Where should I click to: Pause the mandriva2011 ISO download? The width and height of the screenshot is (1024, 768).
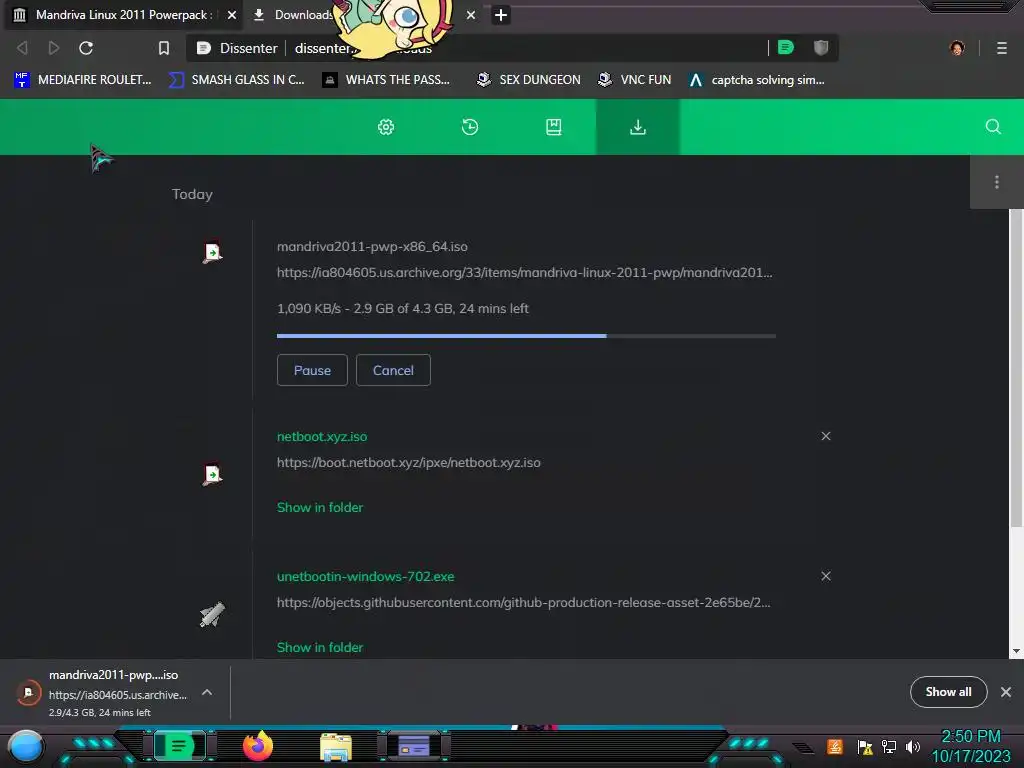click(x=312, y=370)
